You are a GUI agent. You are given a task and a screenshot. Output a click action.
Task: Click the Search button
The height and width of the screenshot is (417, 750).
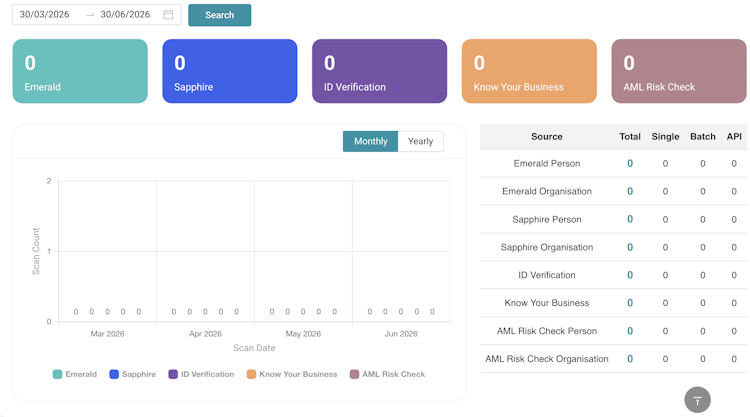pyautogui.click(x=220, y=15)
